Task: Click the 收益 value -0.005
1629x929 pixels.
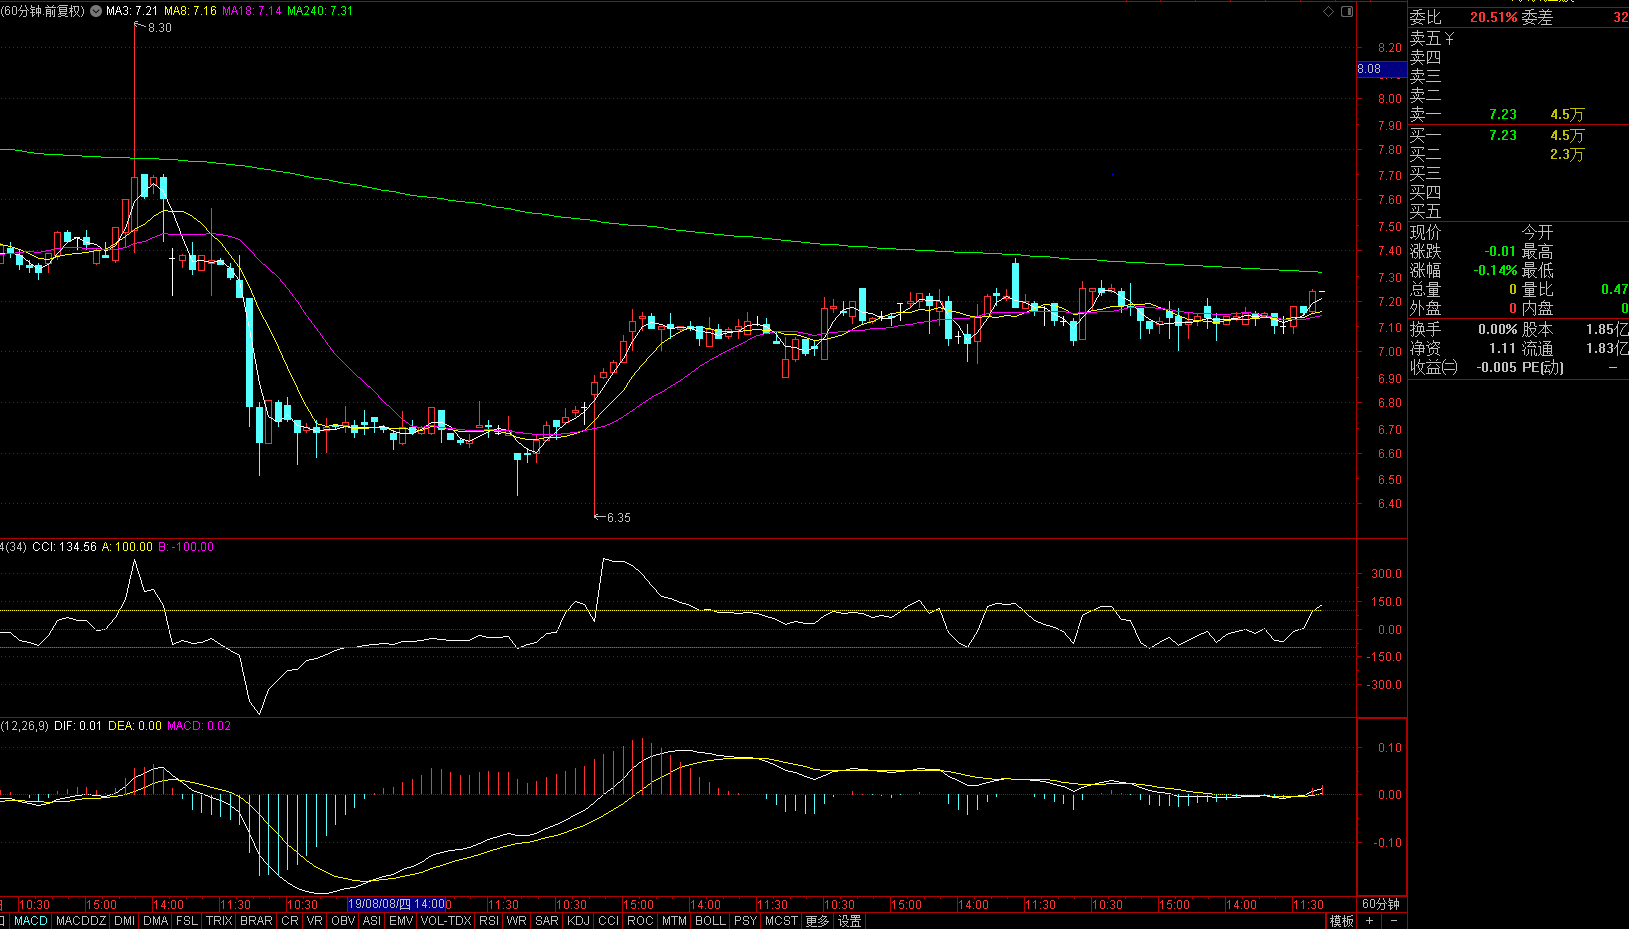Action: coord(1496,367)
